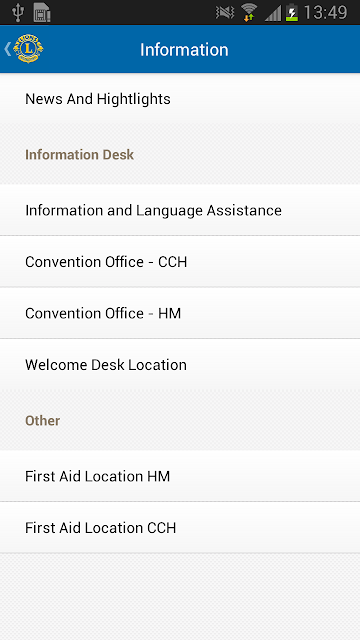Open Welcome Desk Location entry
Viewport: 360px width, 640px height.
click(x=180, y=364)
